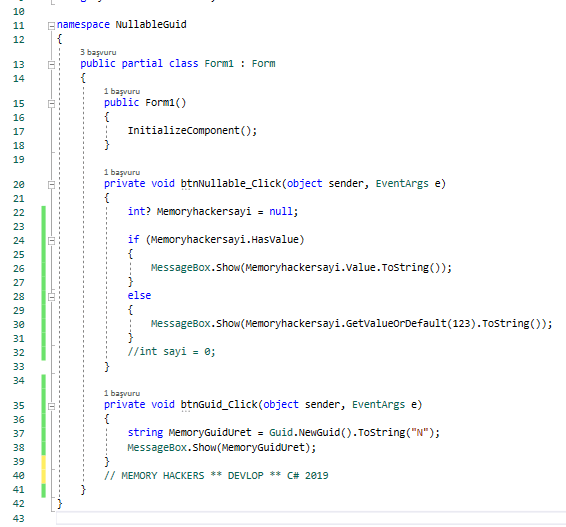The width and height of the screenshot is (566, 527).
Task: Collapse btnNullable_Click method outline
Action: click(52, 184)
